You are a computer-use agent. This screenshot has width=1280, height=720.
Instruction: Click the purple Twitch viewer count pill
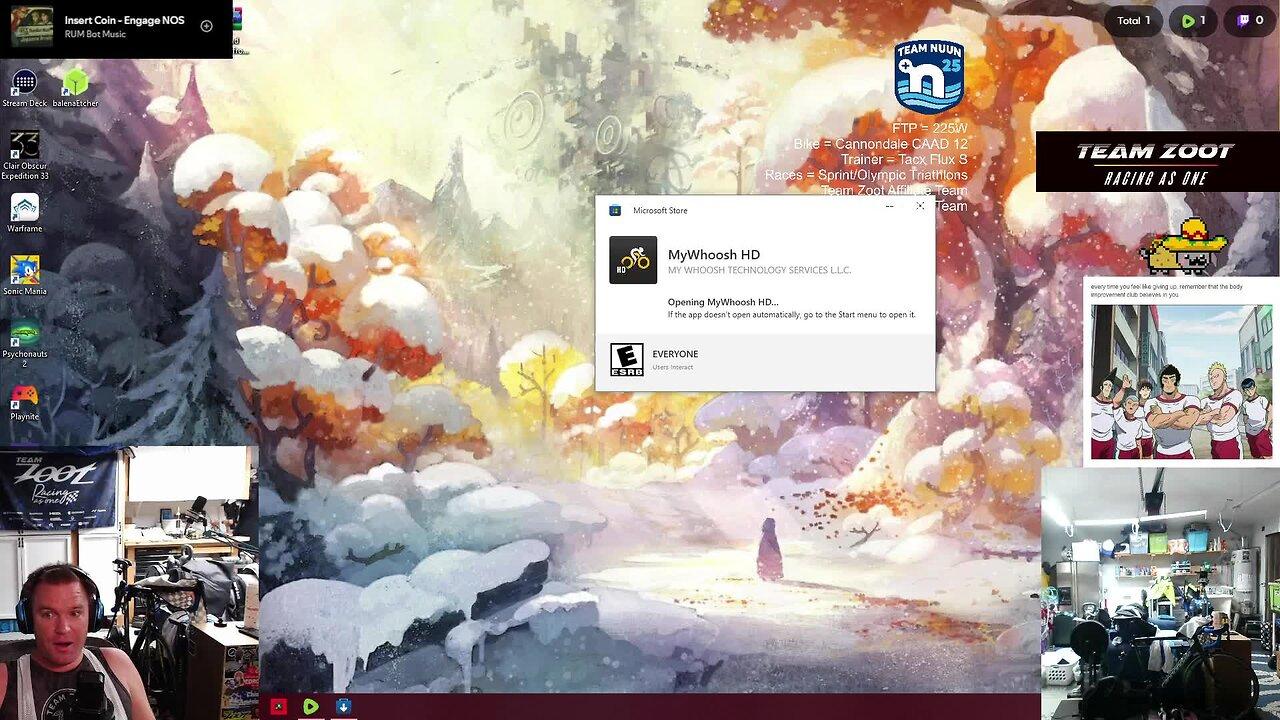tap(1250, 20)
